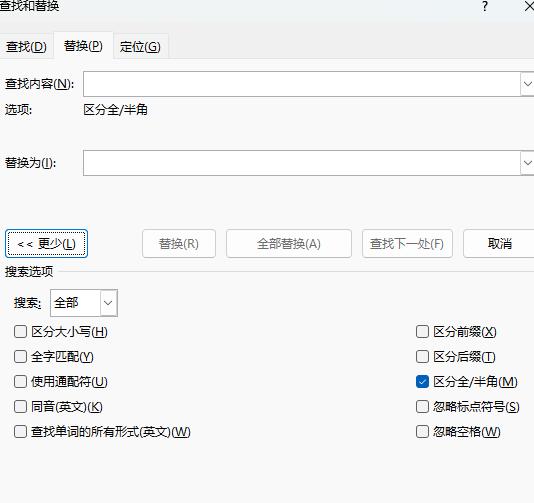Click the 查找下一处(F) button

coord(407,243)
